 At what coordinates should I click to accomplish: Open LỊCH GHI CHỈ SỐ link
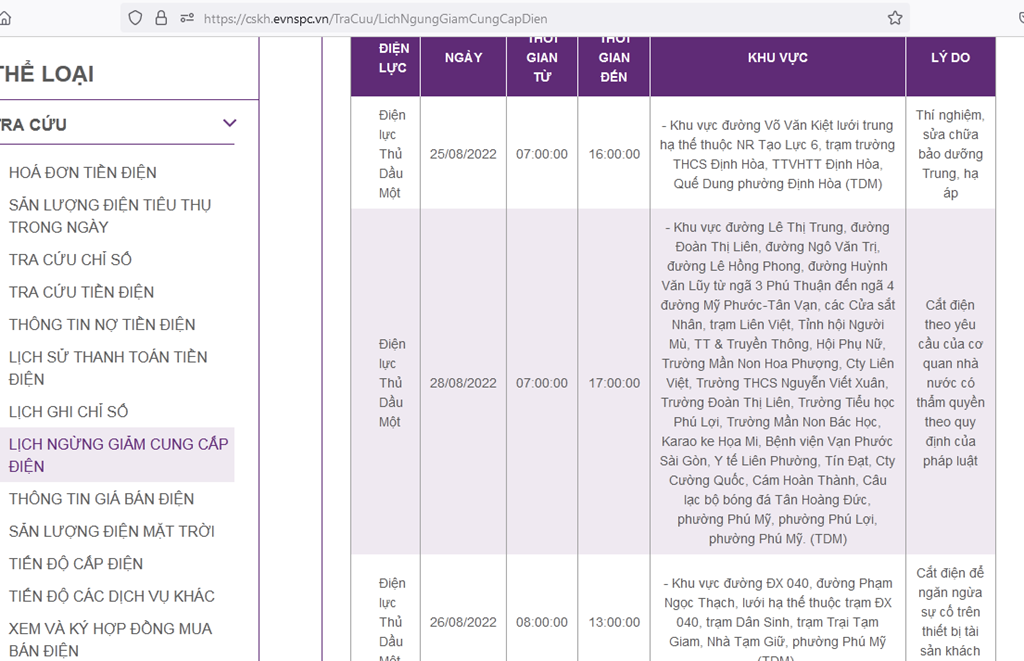point(68,411)
